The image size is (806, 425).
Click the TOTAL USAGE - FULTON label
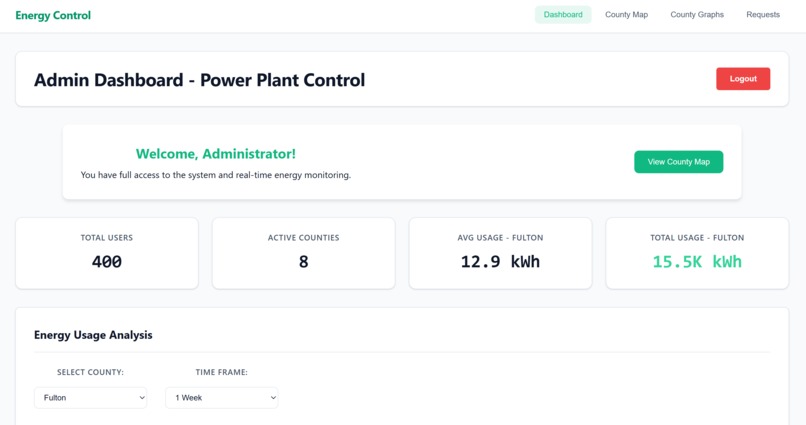pos(697,237)
